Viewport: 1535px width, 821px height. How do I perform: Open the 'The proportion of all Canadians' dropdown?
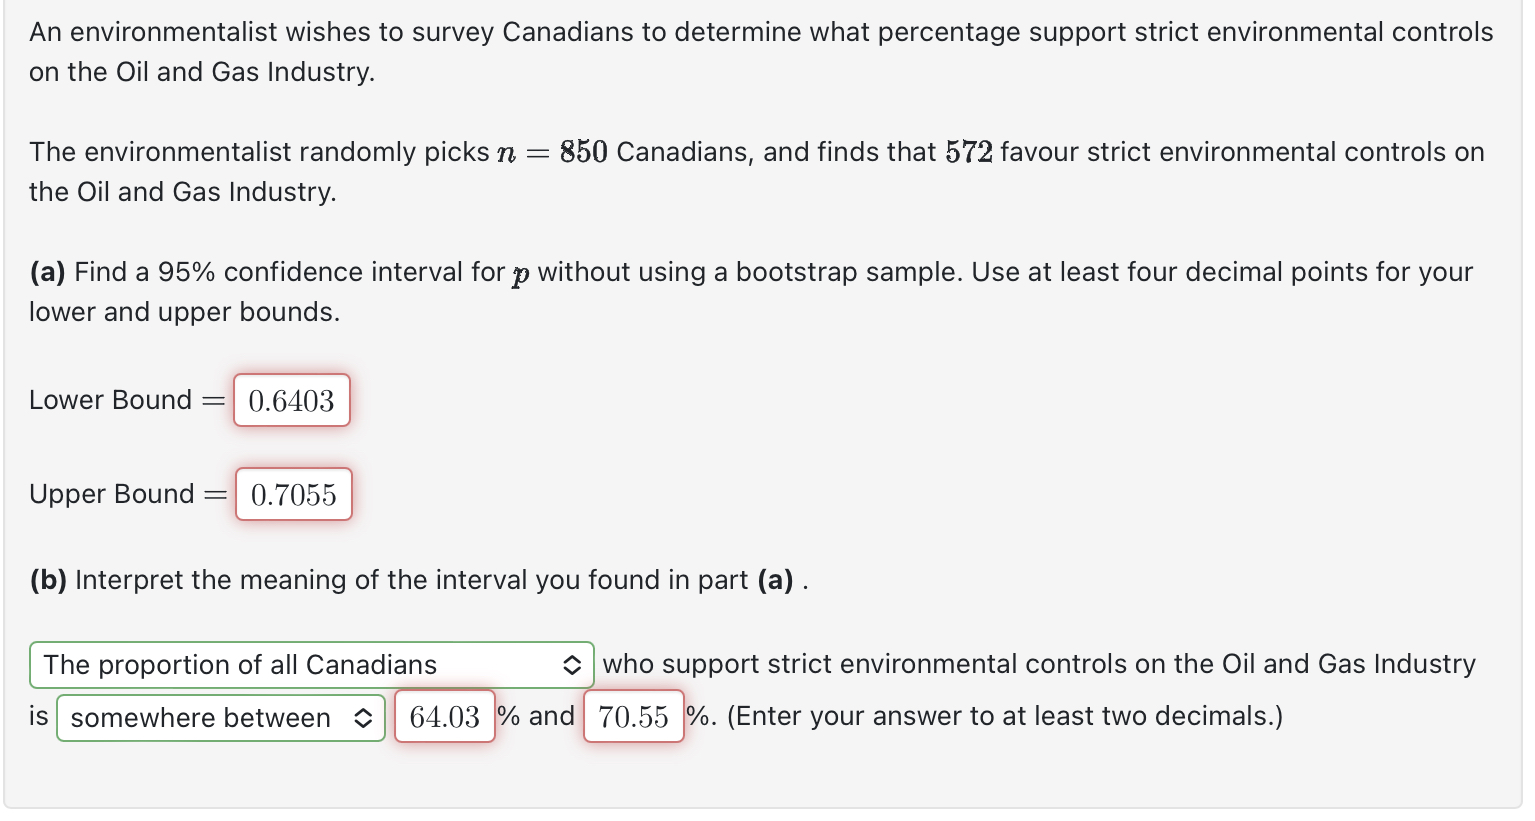click(300, 665)
